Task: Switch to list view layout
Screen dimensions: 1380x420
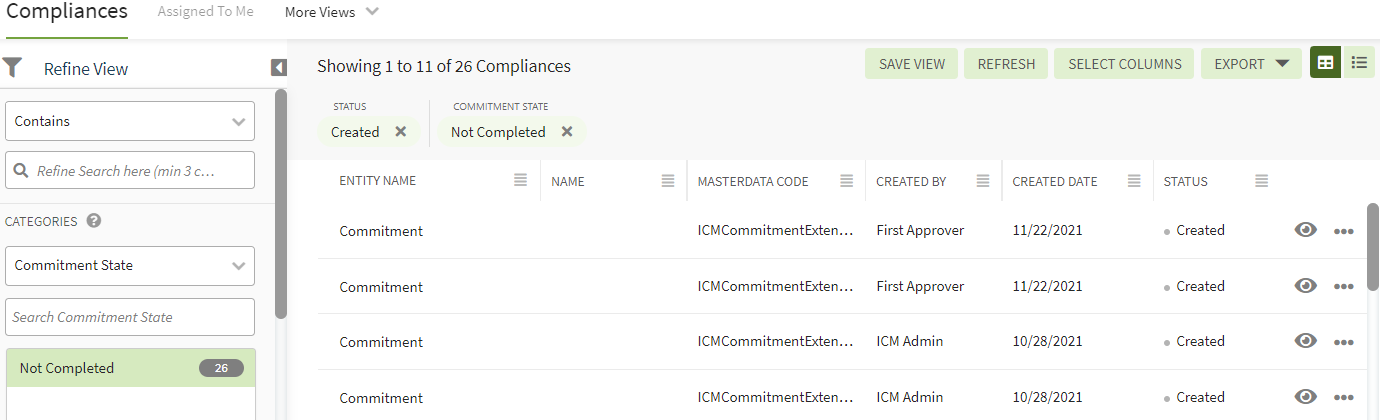Action: click(x=1359, y=63)
